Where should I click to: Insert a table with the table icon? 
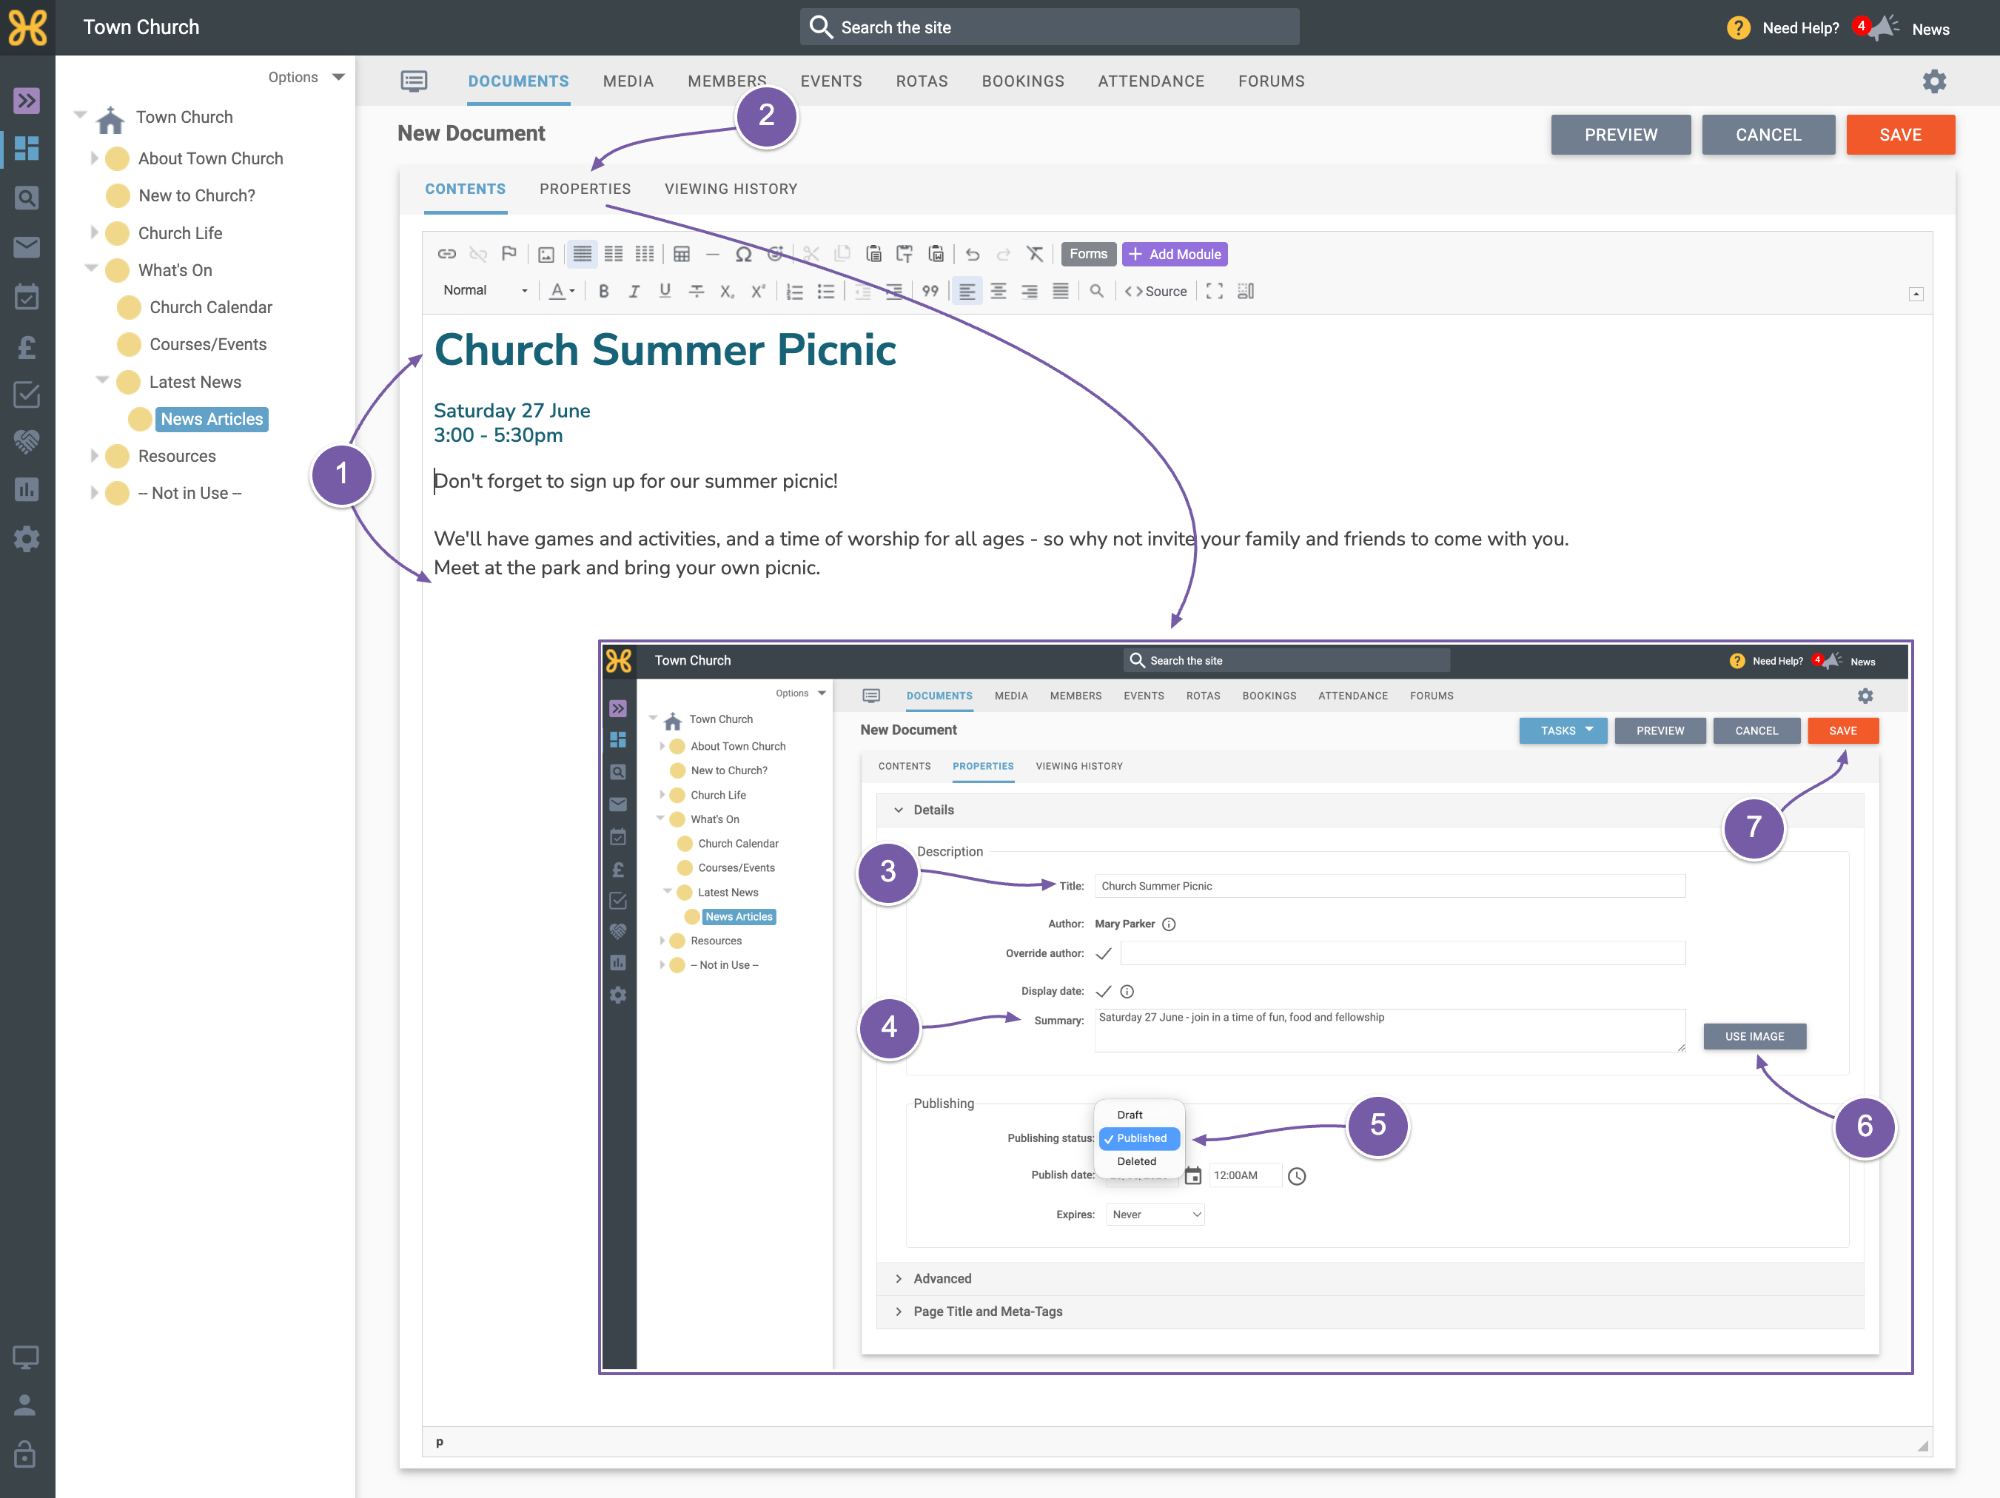(x=682, y=254)
